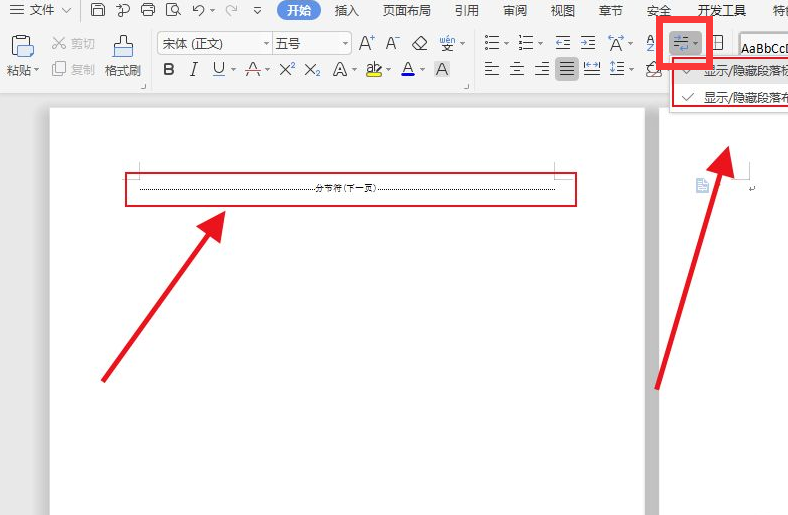Apply blue font color A
This screenshot has width=788, height=515.
[x=408, y=69]
